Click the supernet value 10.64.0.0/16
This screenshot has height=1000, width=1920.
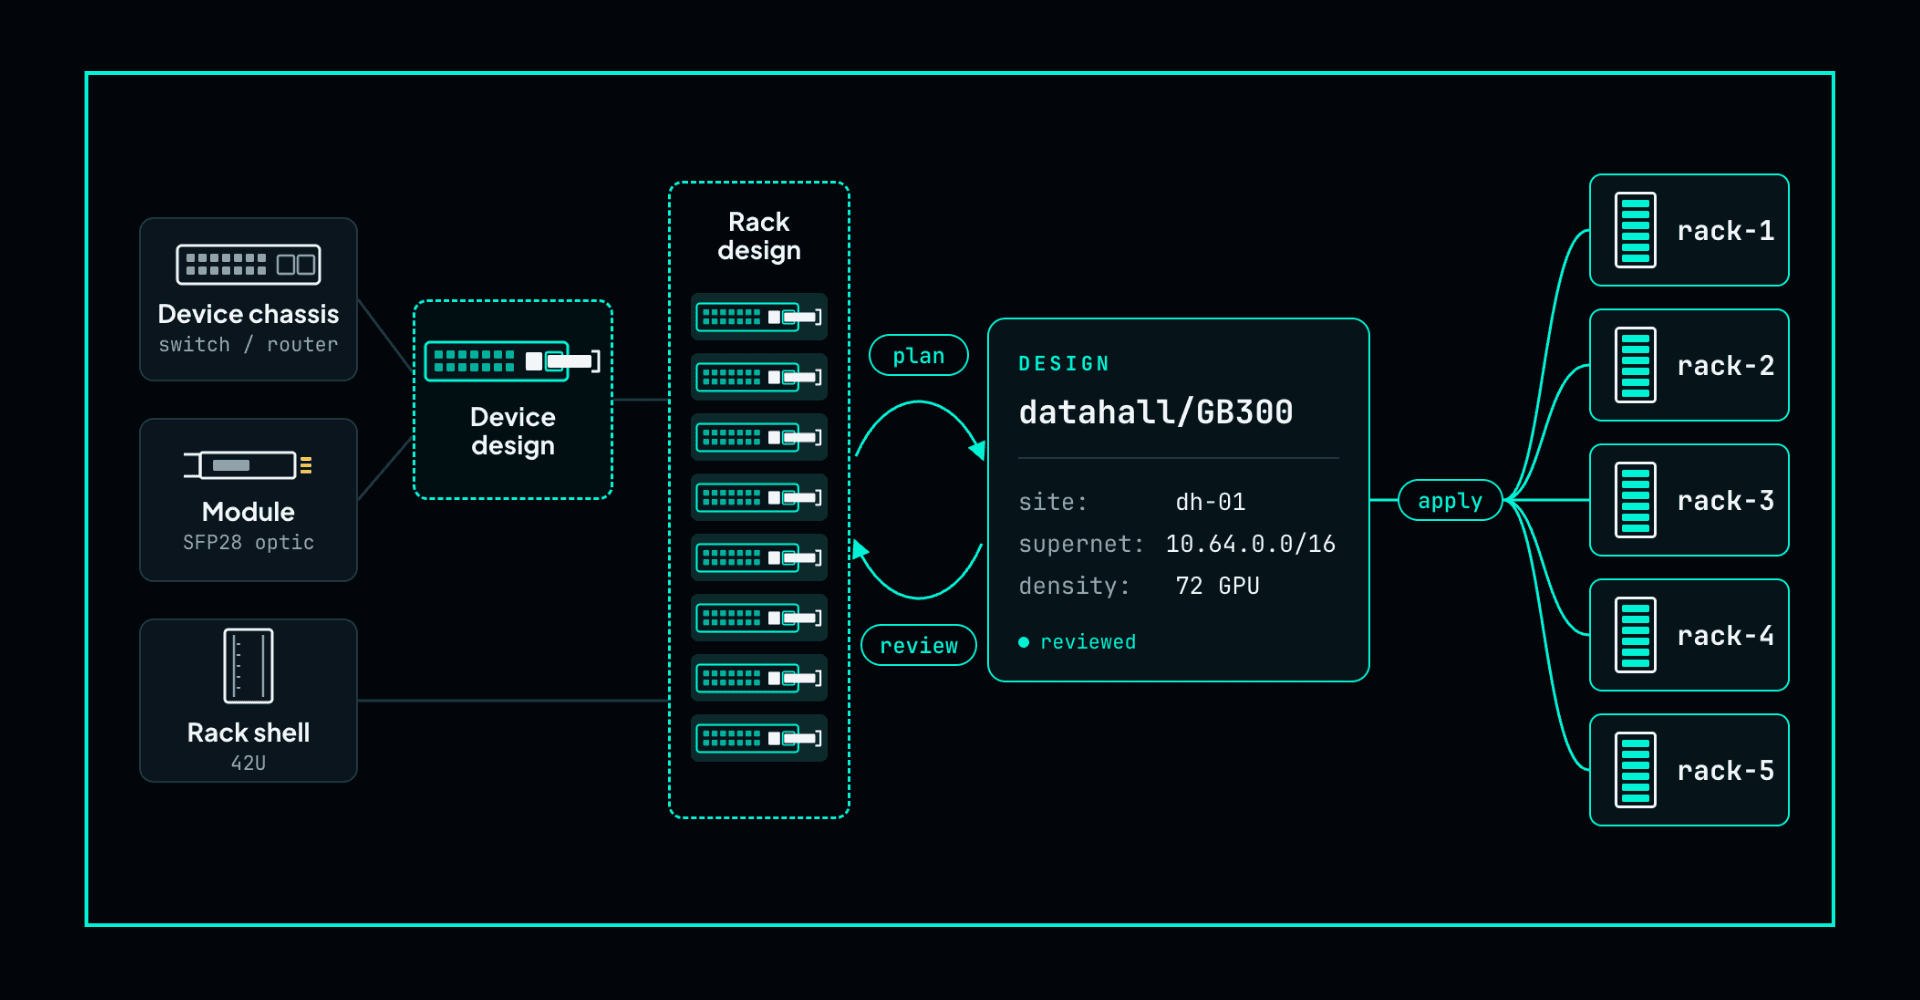(1250, 544)
